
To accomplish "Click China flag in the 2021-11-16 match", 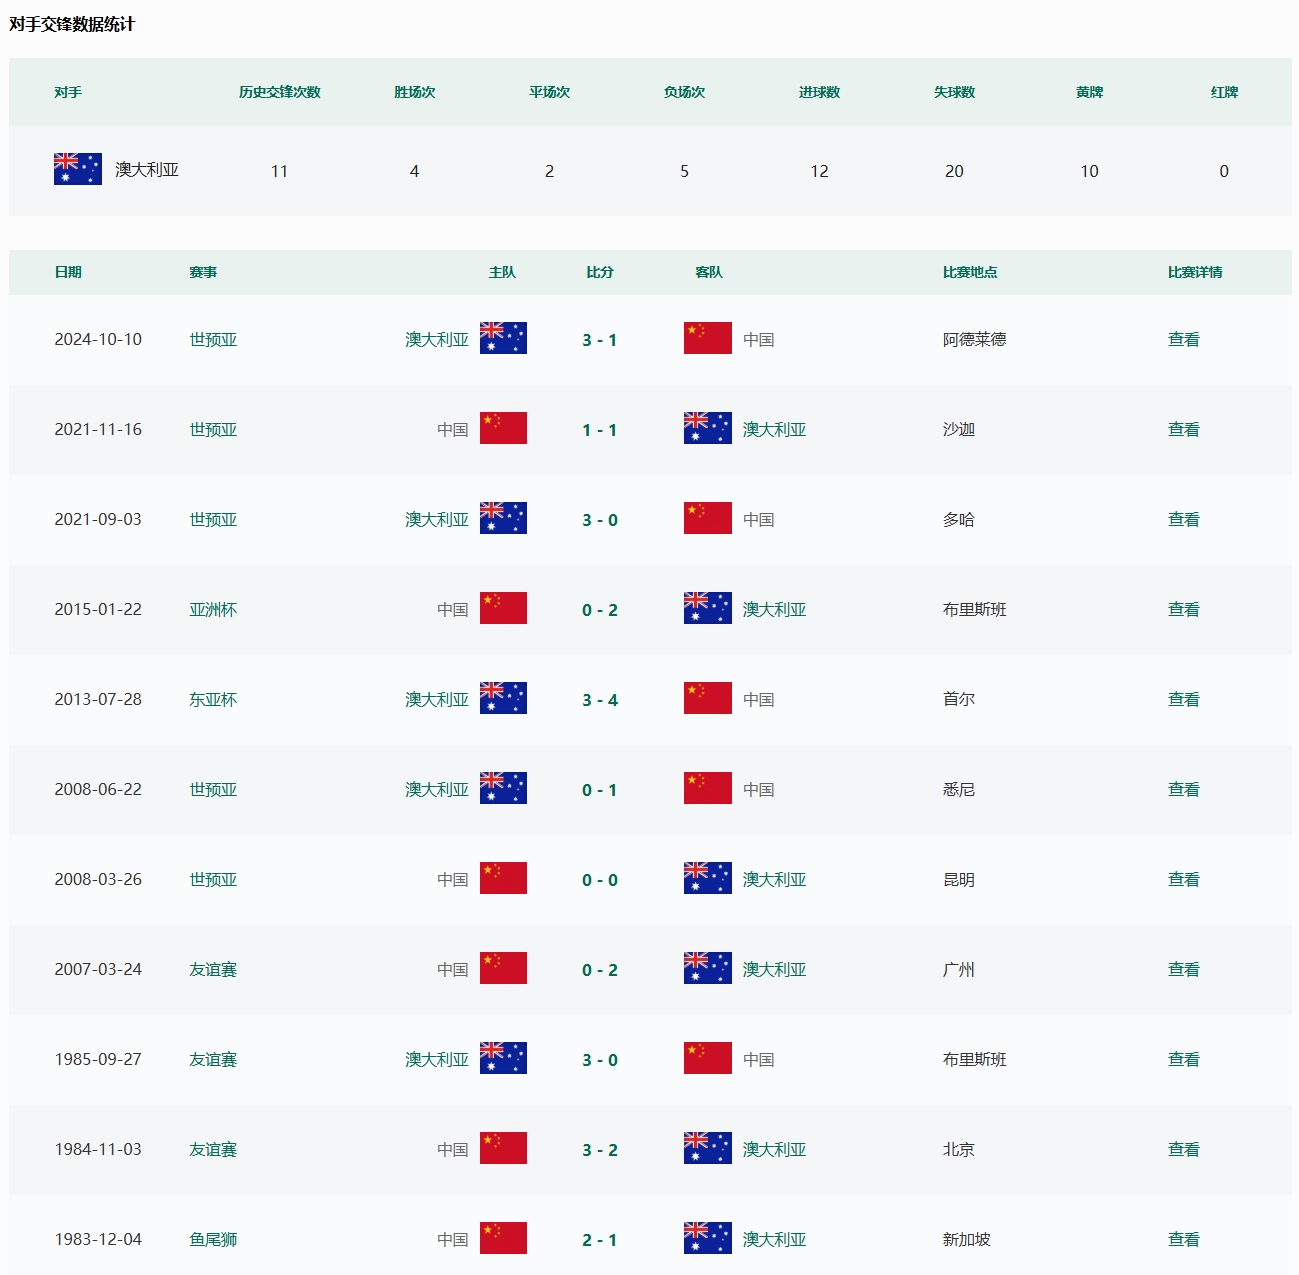I will [x=503, y=428].
